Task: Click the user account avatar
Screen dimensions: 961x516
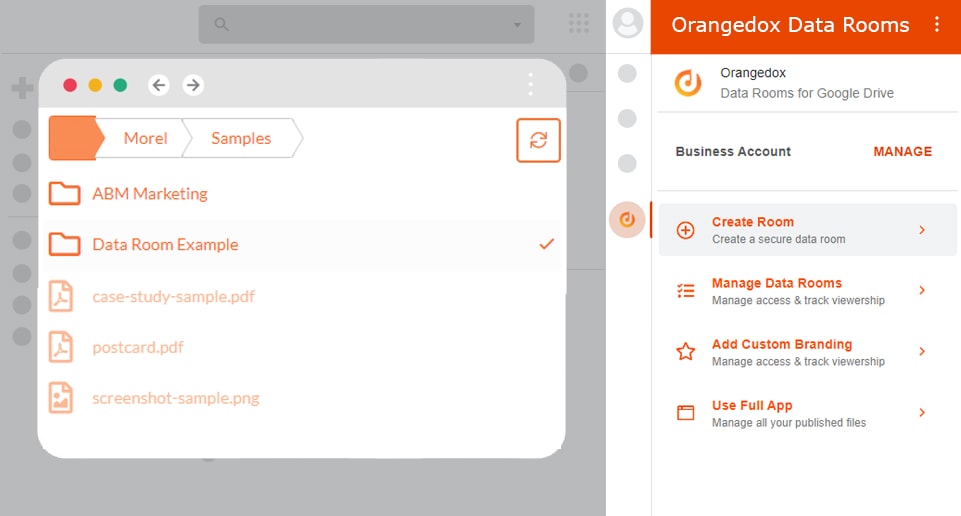Action: pos(628,23)
